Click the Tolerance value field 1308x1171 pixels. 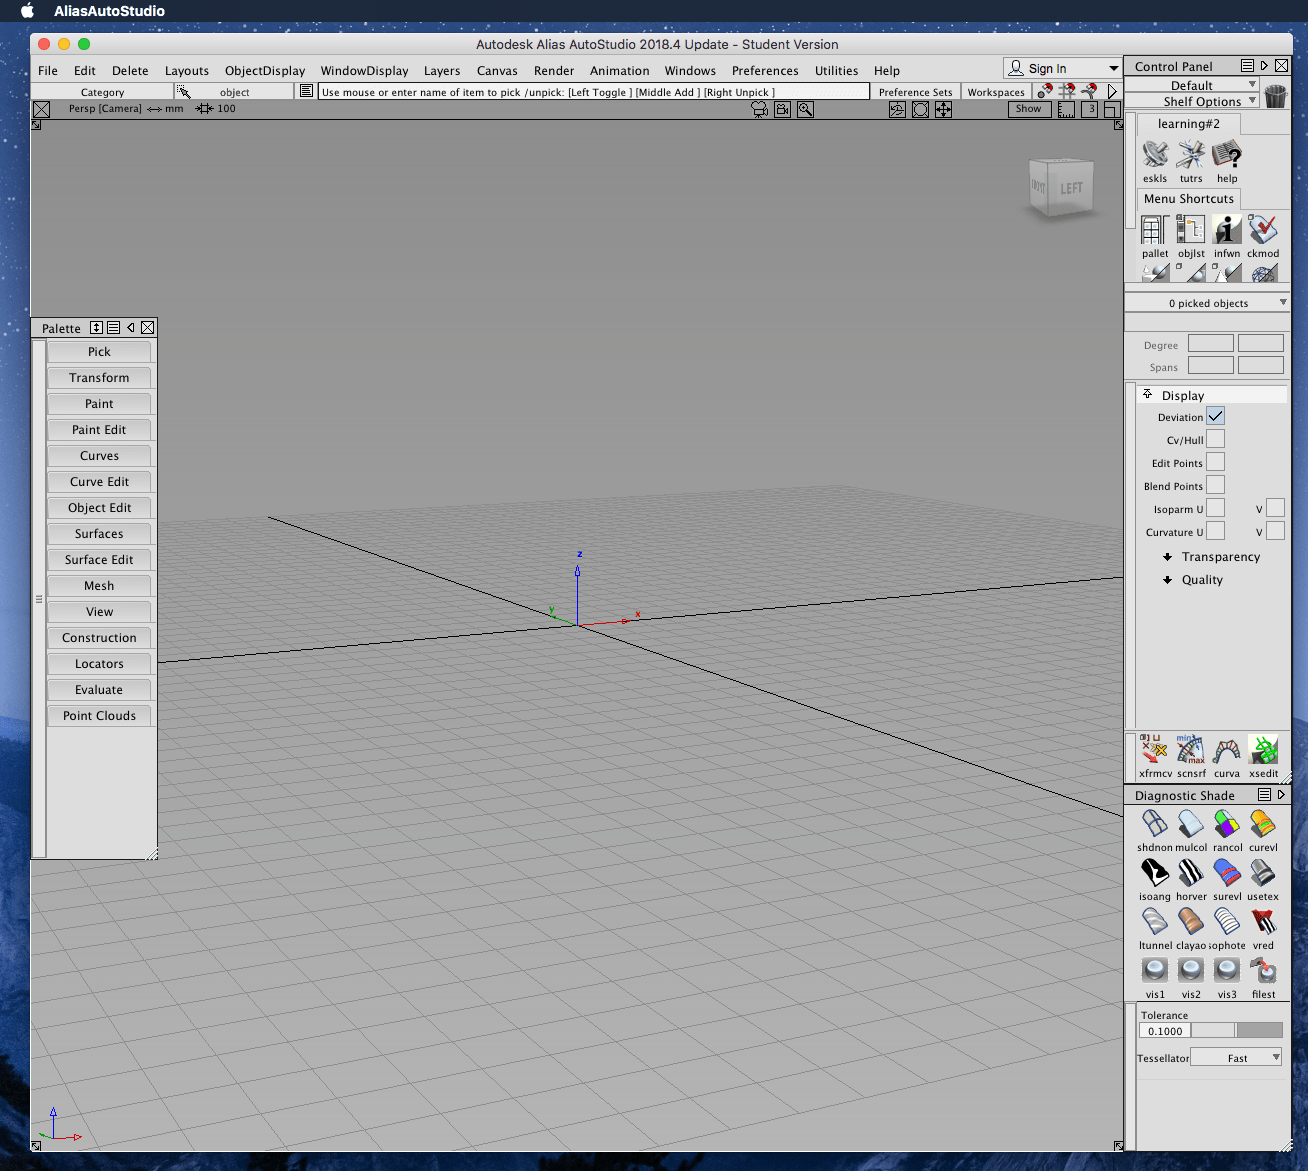1165,1031
